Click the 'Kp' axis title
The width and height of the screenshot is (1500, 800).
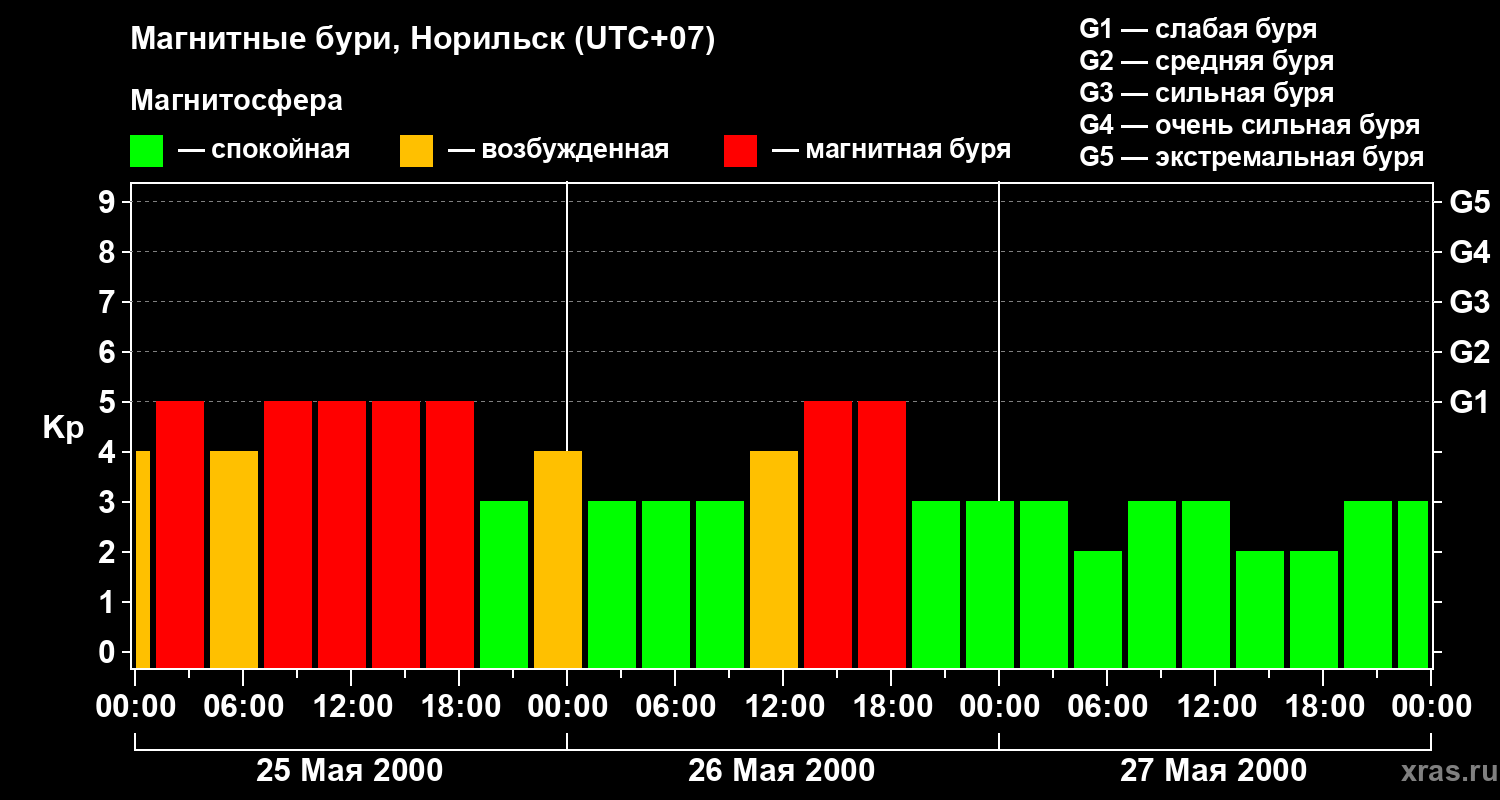63,428
